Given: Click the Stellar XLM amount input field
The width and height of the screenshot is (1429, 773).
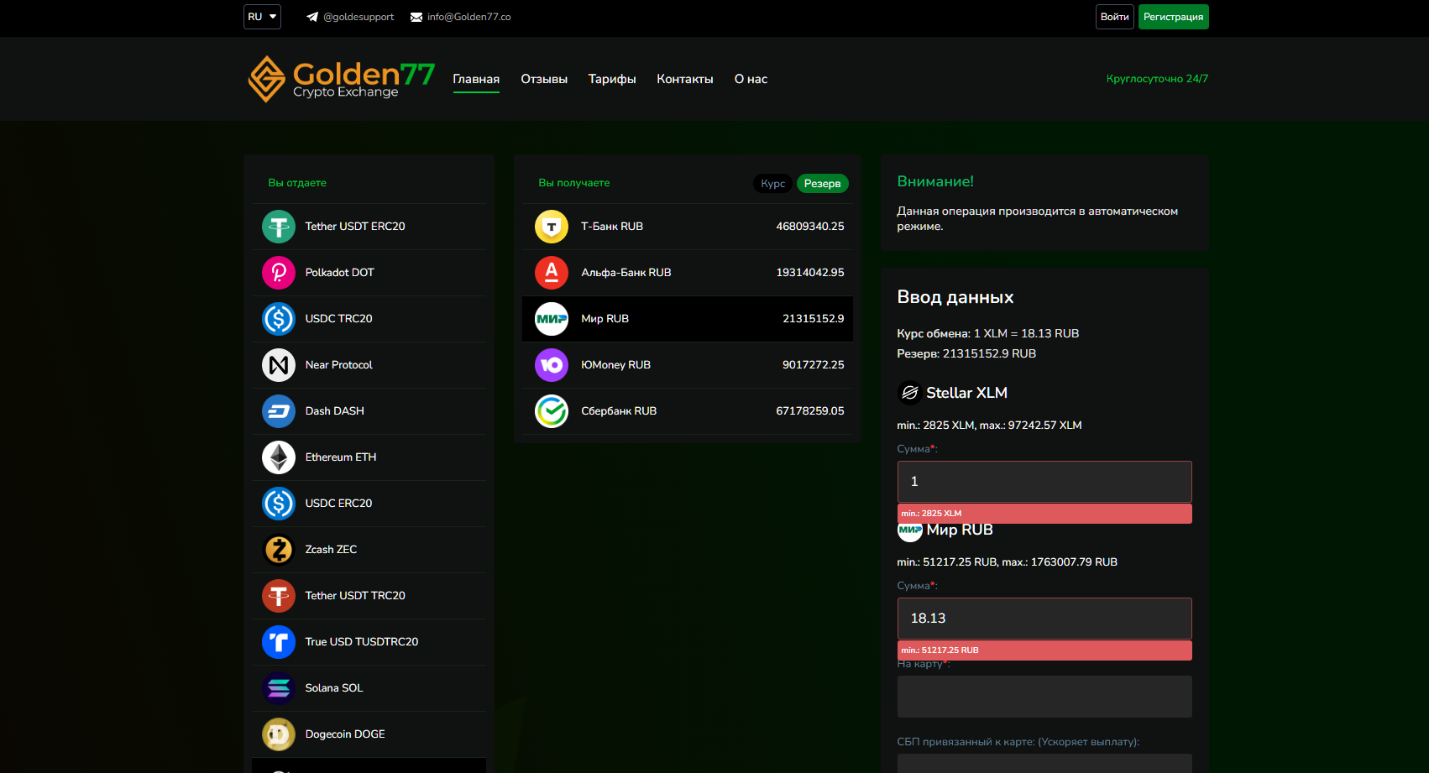Looking at the screenshot, I should click(1044, 481).
